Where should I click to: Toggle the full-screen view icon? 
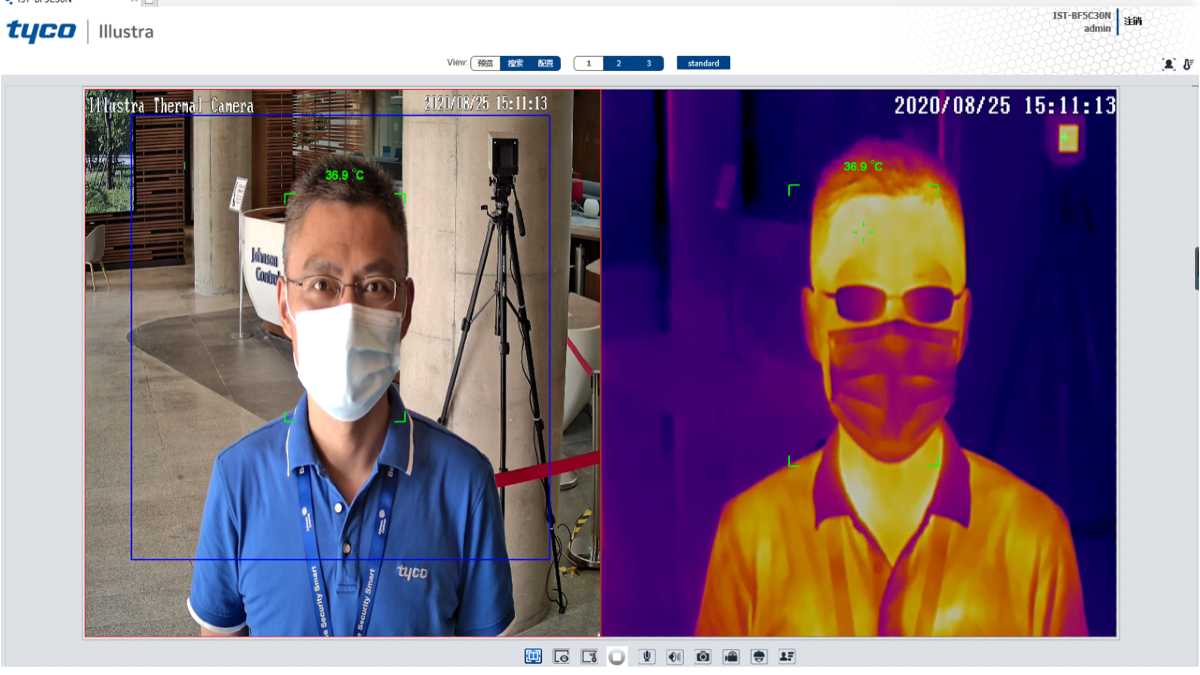[x=533, y=656]
